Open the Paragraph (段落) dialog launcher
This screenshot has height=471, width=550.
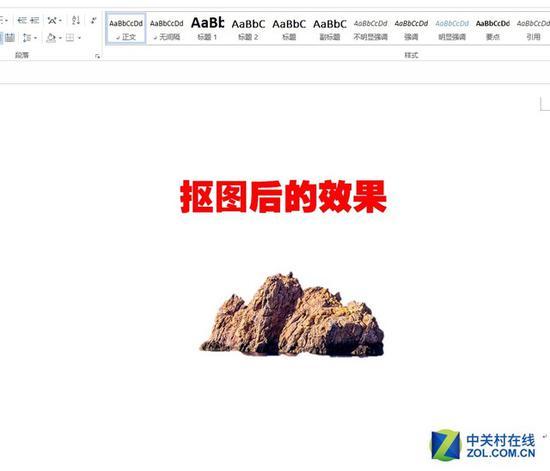98,56
